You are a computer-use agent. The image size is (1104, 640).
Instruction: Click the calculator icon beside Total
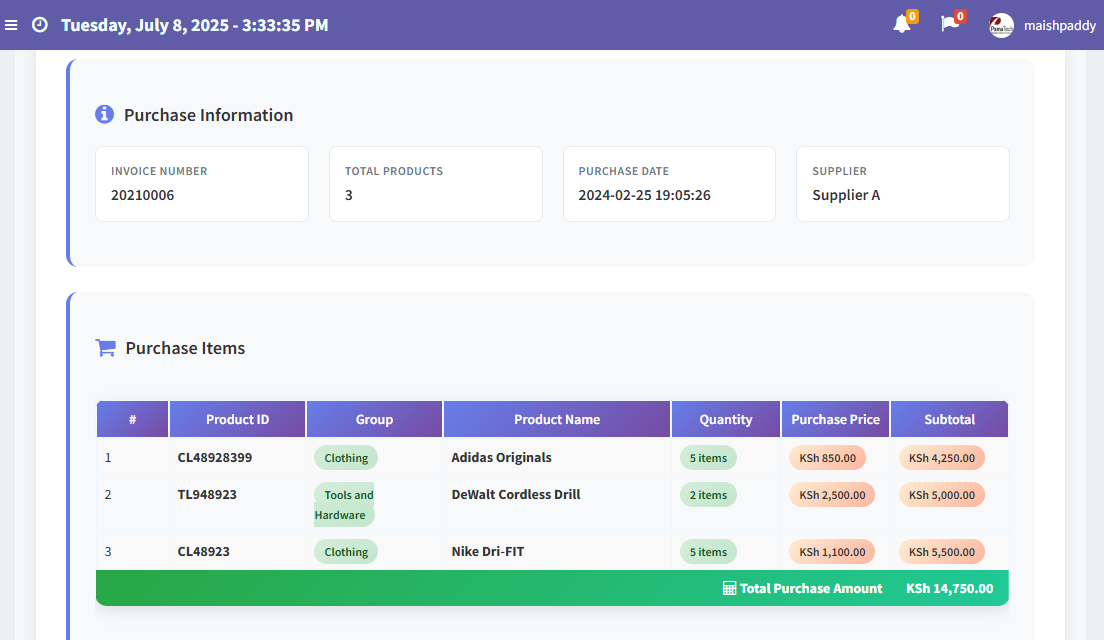pyautogui.click(x=729, y=588)
